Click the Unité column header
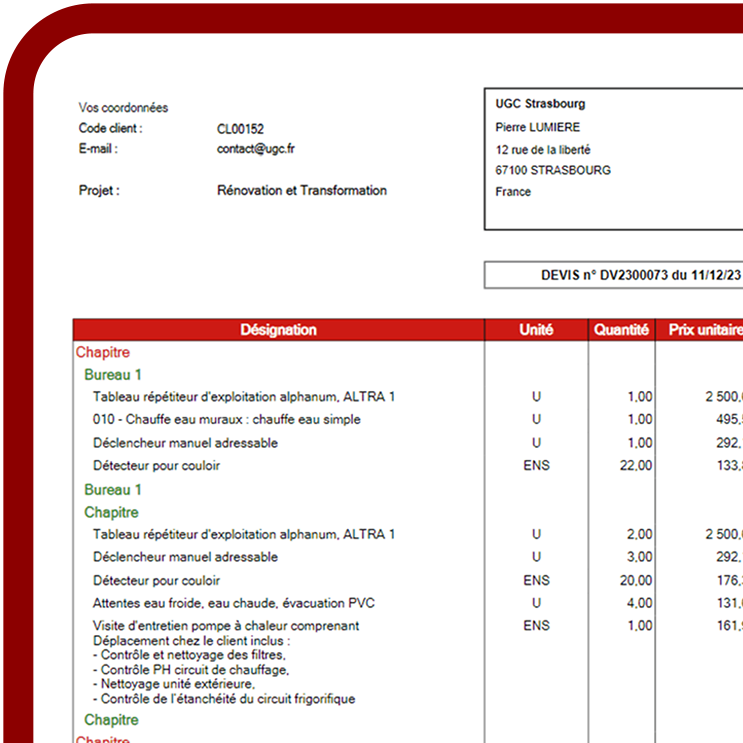743x743 pixels. point(536,330)
